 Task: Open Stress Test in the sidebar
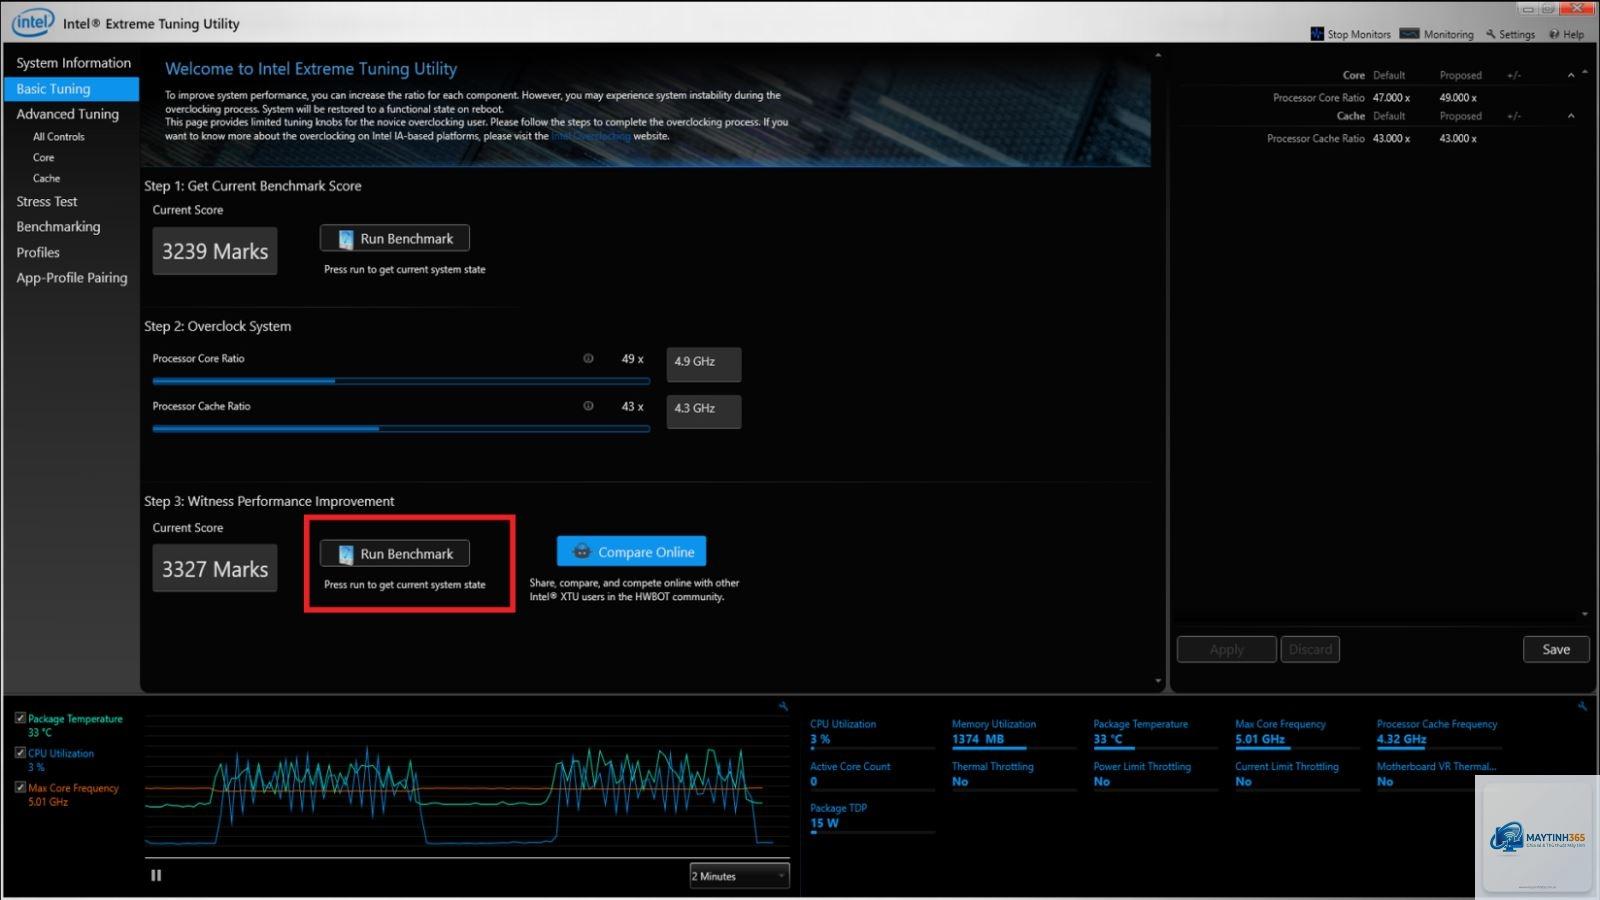click(46, 202)
